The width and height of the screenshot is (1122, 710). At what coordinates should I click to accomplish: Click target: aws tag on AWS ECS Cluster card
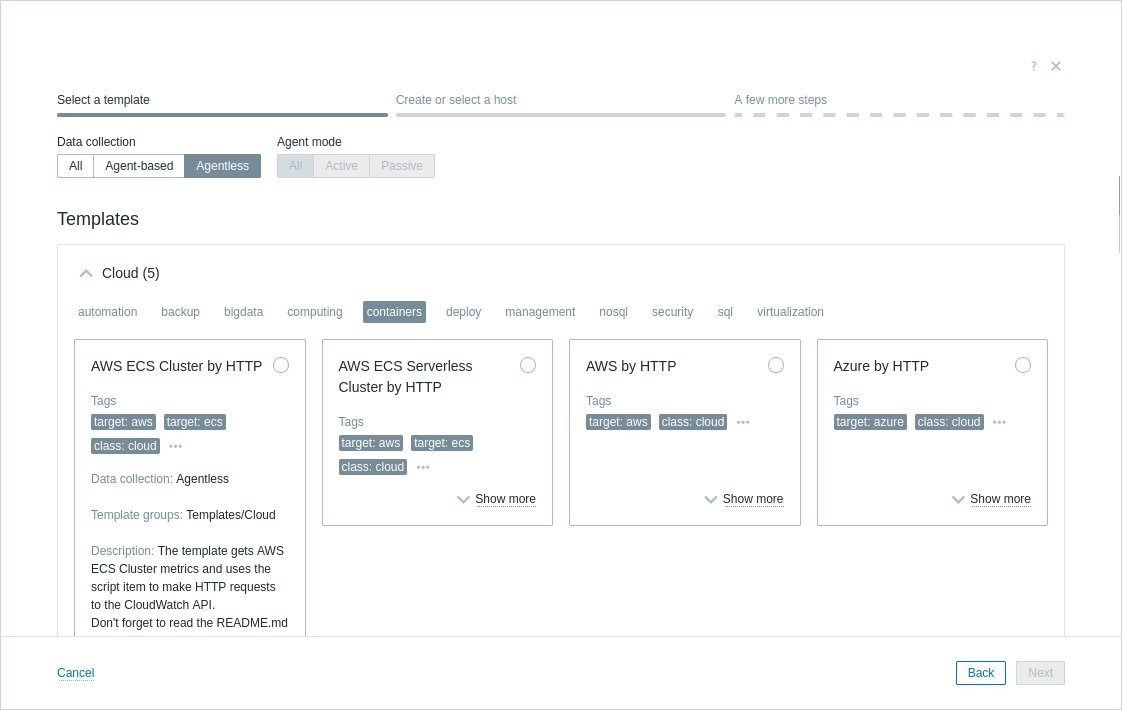coord(123,422)
